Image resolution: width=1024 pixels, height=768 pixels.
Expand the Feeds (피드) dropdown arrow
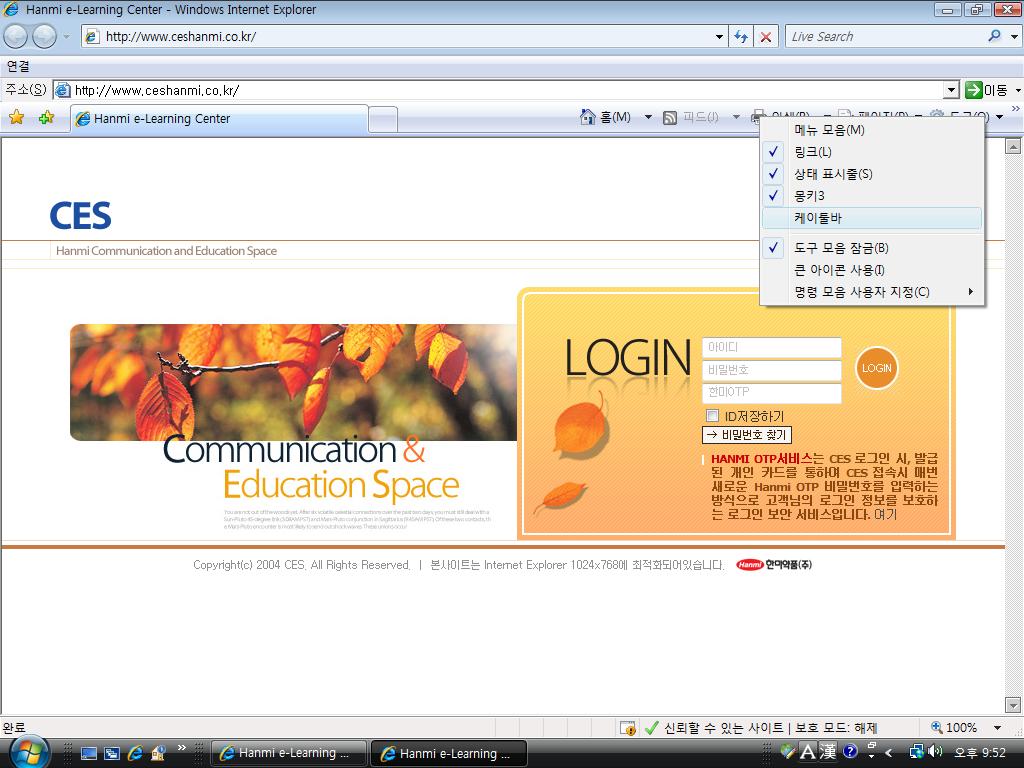pos(736,118)
